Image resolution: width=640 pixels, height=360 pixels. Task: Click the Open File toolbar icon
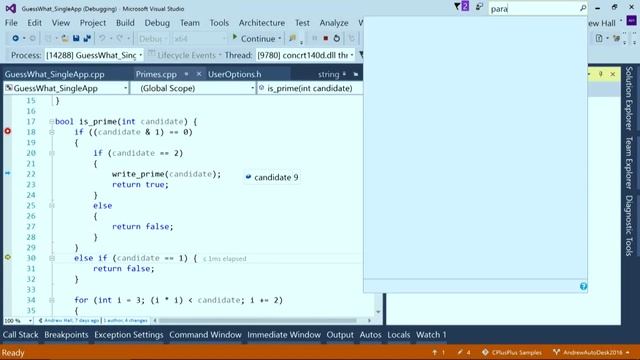[65, 38]
